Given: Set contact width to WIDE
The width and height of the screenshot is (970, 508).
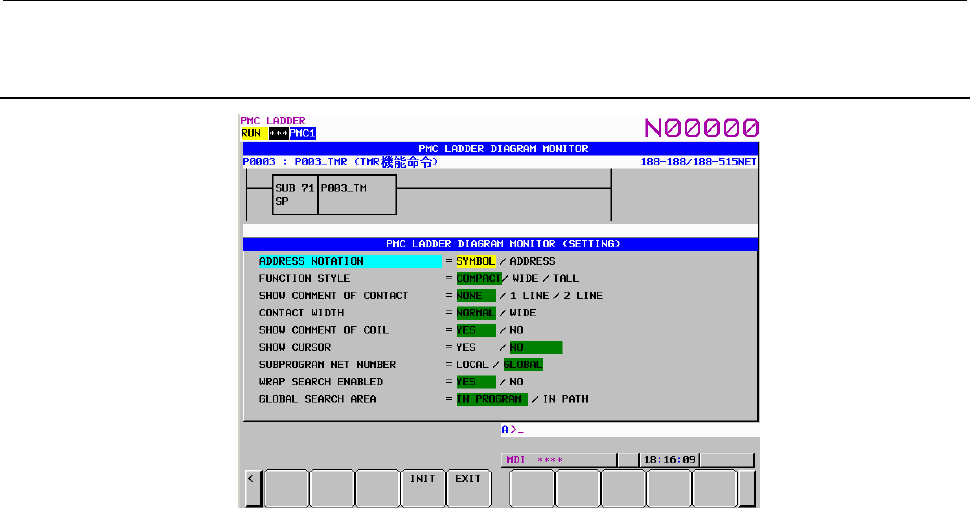Looking at the screenshot, I should [523, 314].
